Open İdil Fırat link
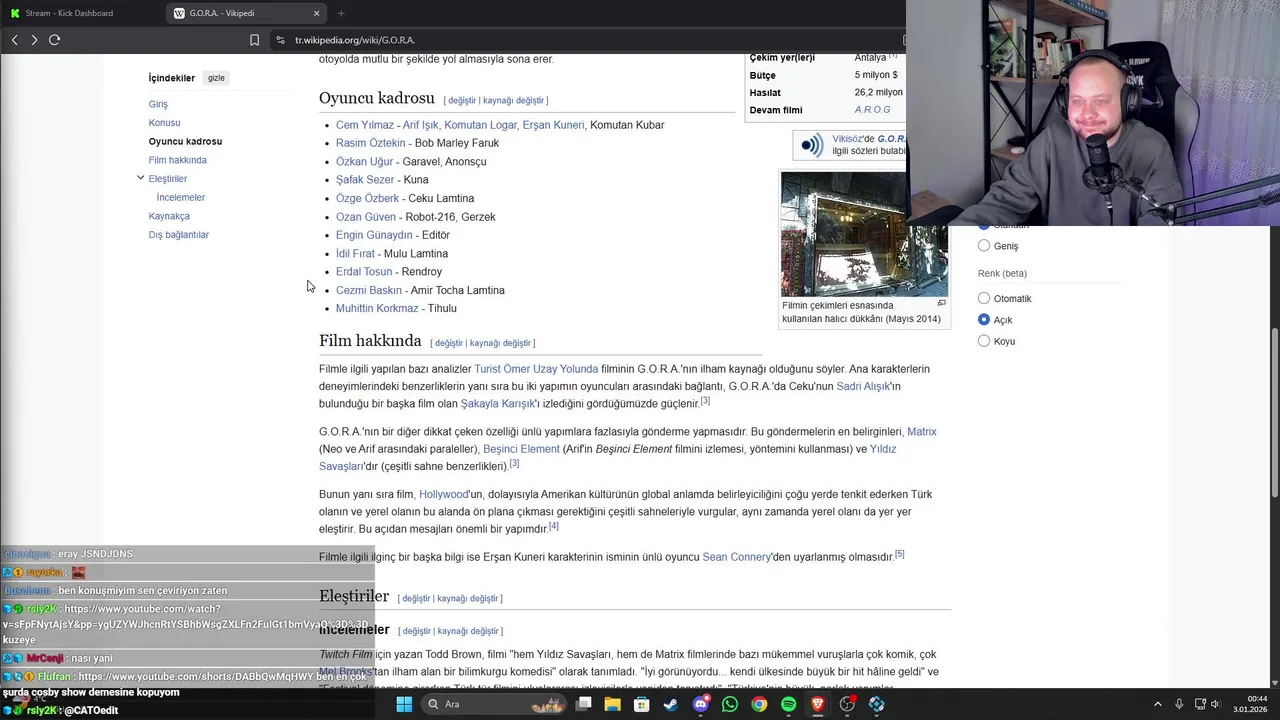 [x=355, y=254]
